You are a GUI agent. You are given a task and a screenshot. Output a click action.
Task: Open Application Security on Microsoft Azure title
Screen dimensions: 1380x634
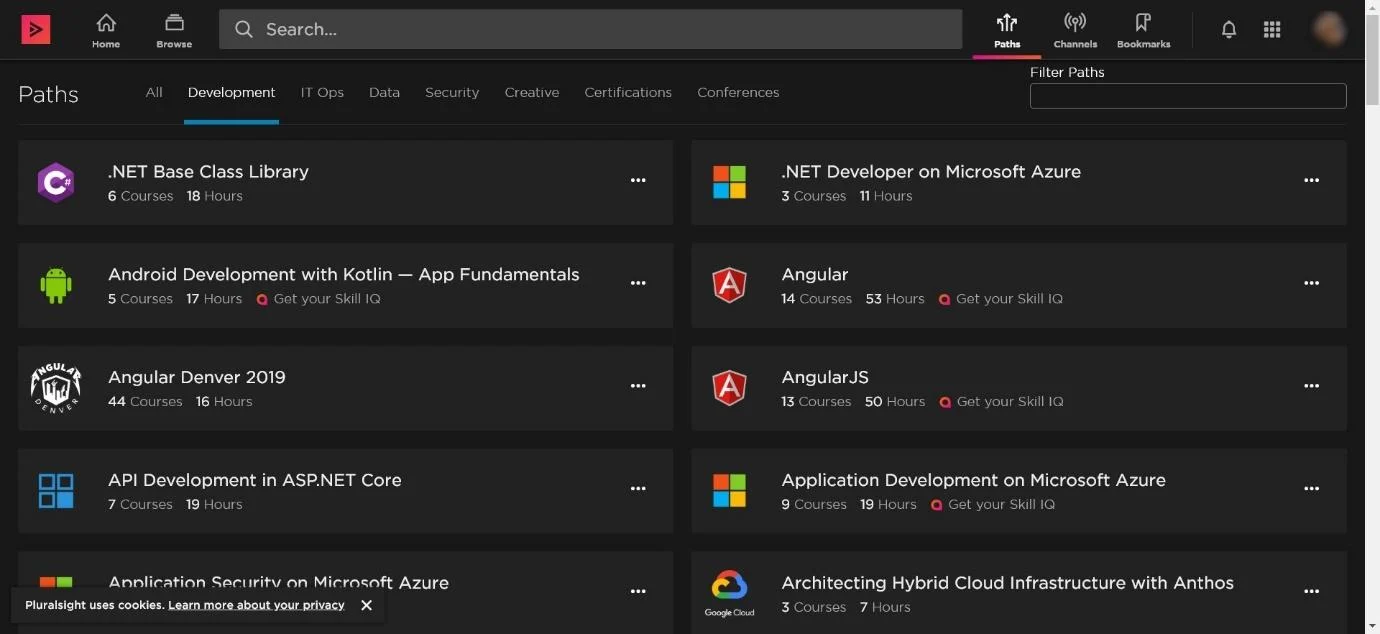tap(278, 582)
